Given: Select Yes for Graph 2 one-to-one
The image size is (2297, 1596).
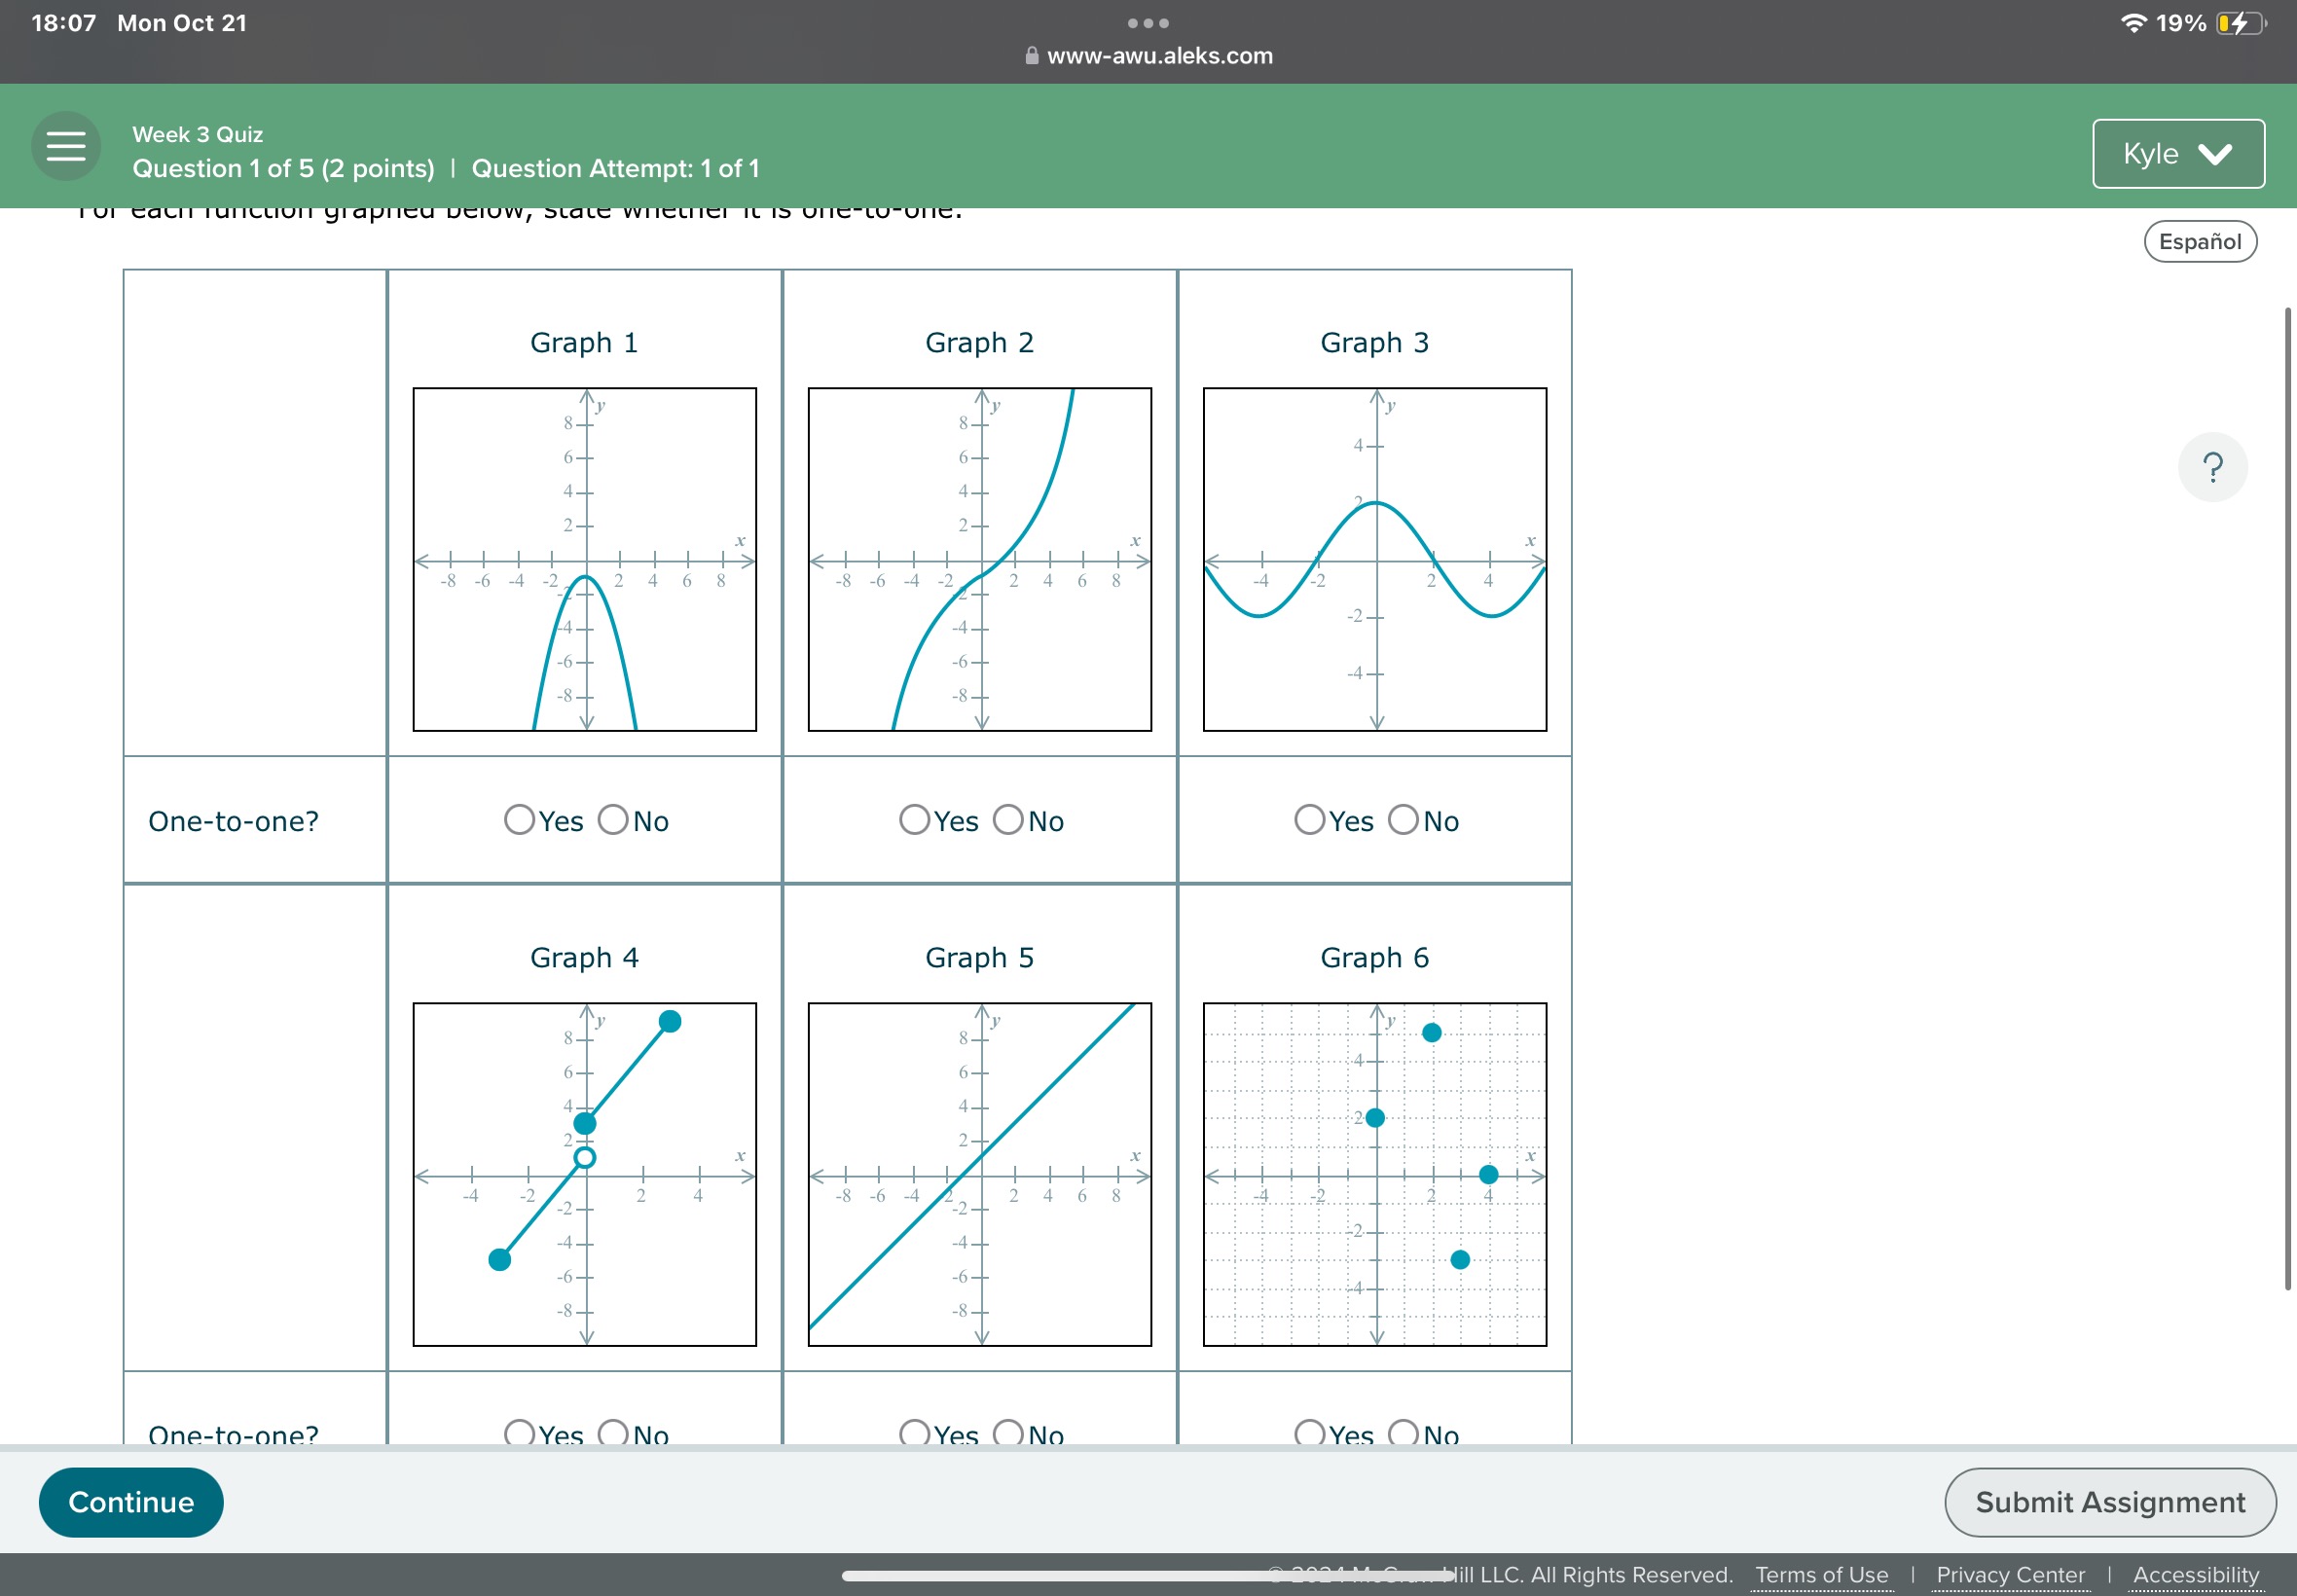Looking at the screenshot, I should (x=909, y=818).
